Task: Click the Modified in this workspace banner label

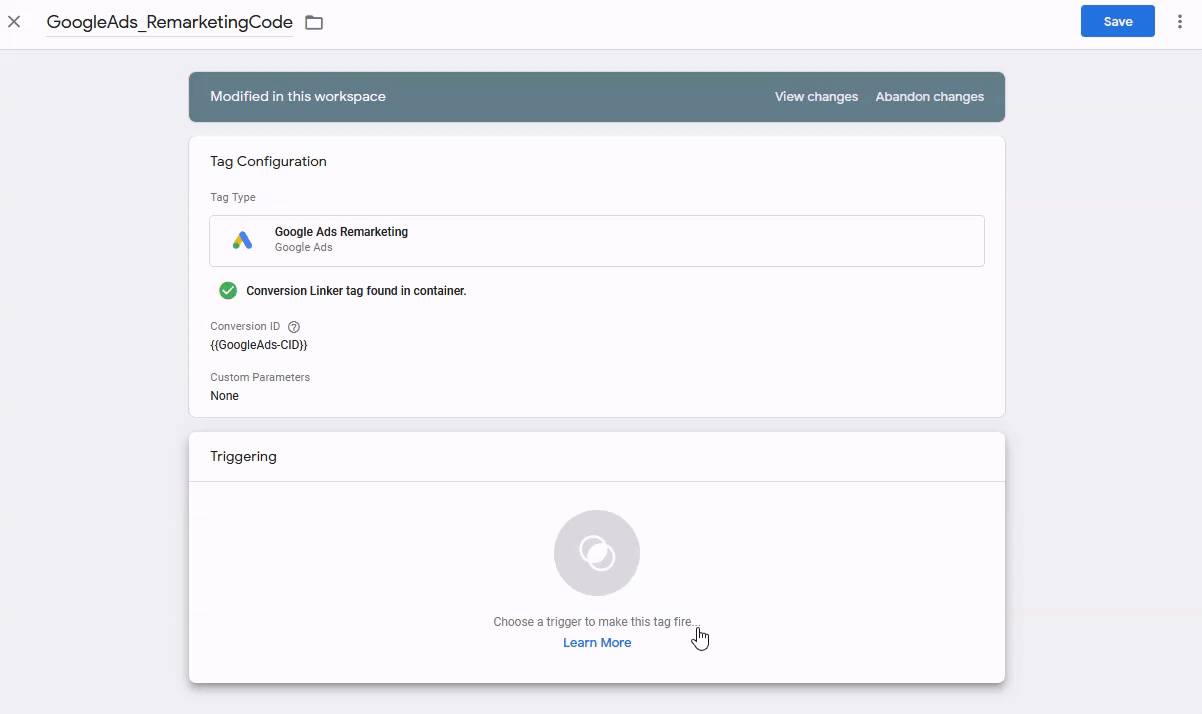Action: pyautogui.click(x=298, y=97)
